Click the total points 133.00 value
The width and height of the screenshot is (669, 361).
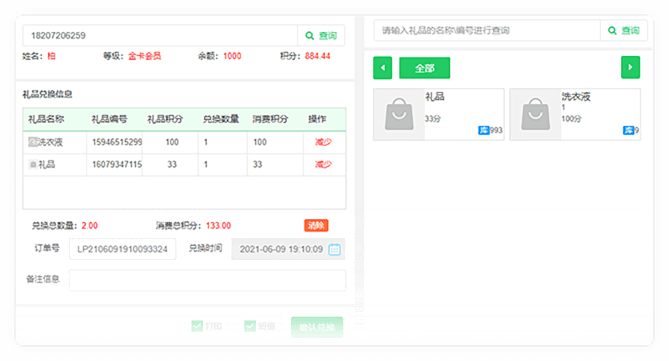218,225
